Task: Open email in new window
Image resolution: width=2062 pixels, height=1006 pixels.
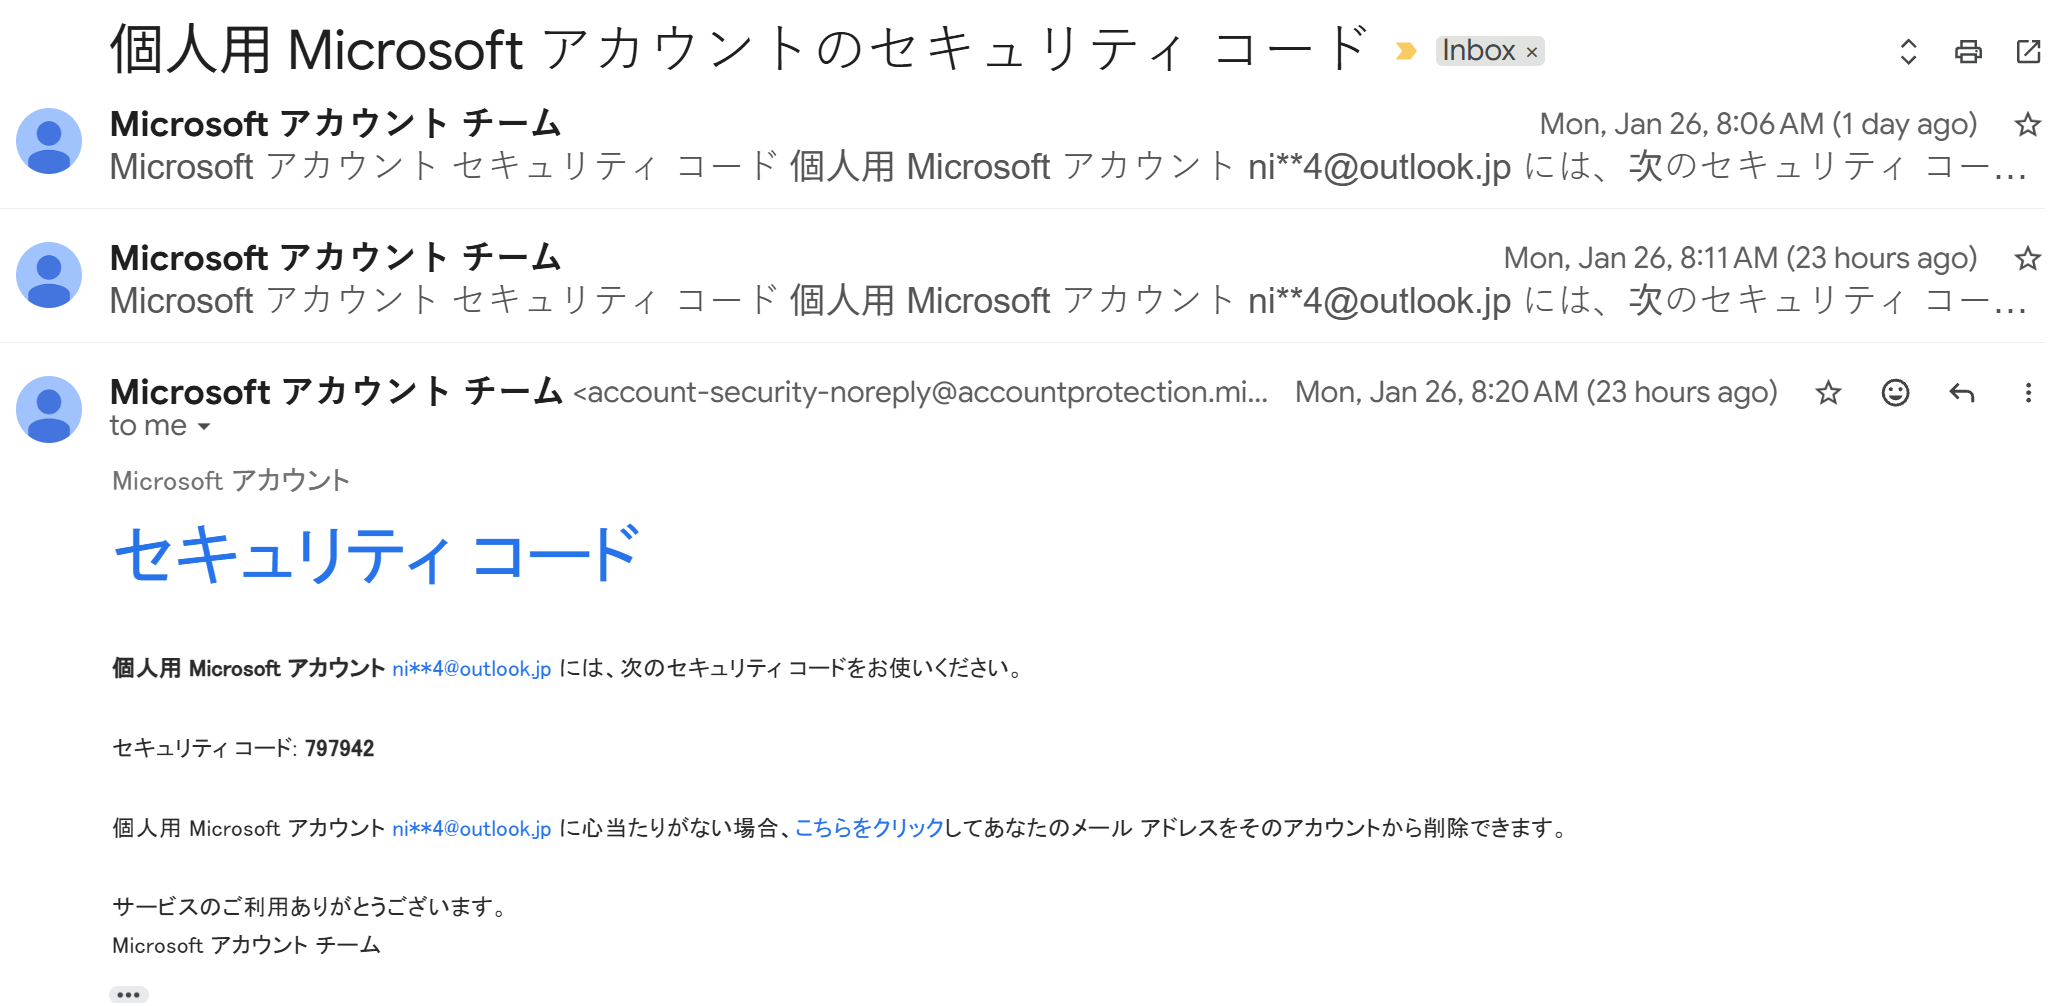Action: click(x=2029, y=50)
